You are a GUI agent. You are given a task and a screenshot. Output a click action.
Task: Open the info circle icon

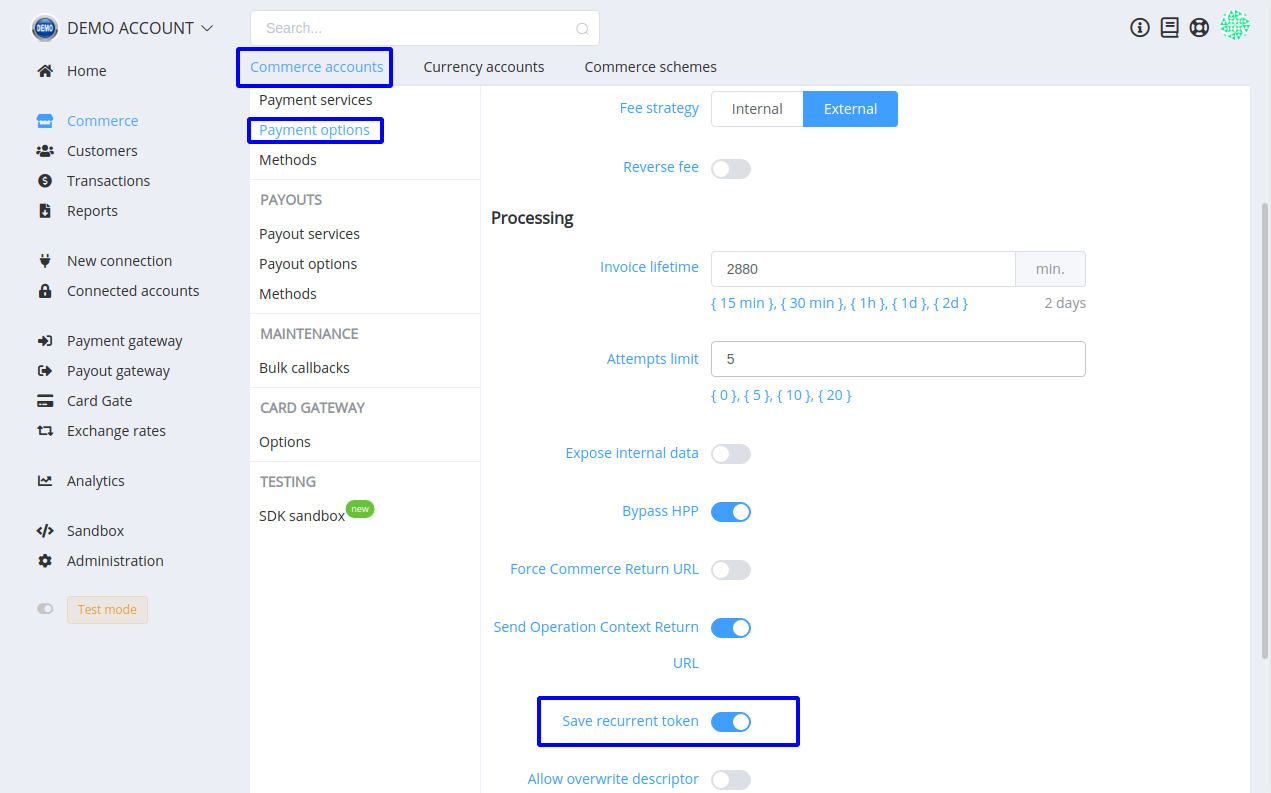1140,28
